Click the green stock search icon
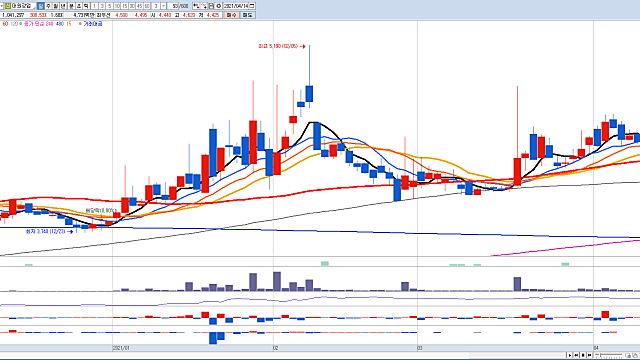Image resolution: width=640 pixels, height=360 pixels. click(7, 6)
